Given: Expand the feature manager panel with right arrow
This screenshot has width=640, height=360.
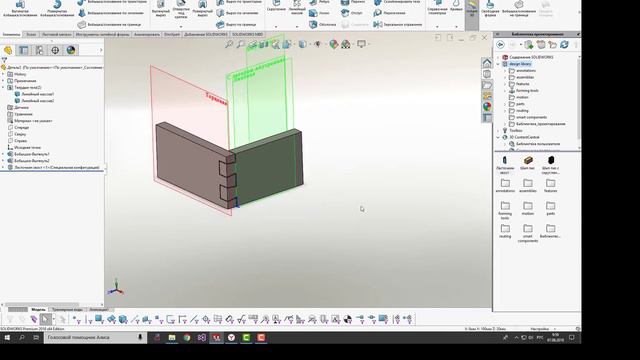Looking at the screenshot, I should 101,50.
